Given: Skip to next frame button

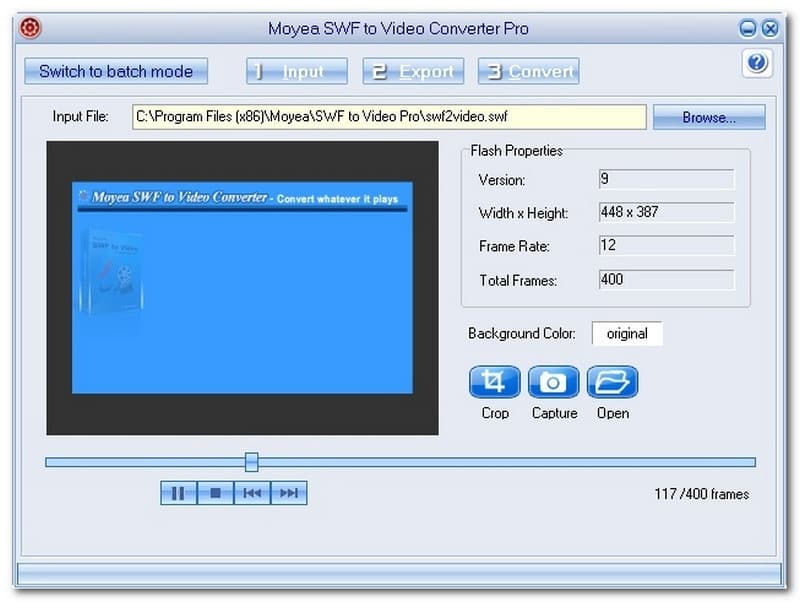Looking at the screenshot, I should [288, 493].
